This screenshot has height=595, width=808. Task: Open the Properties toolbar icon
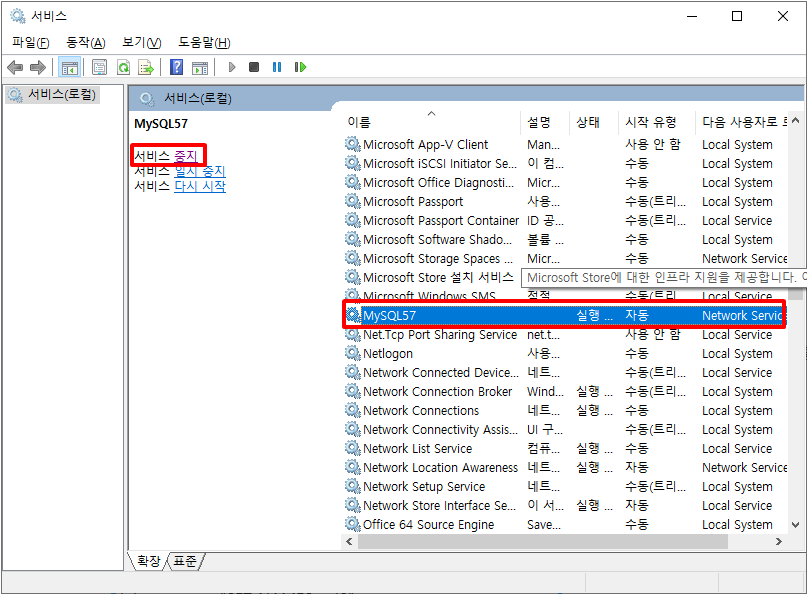point(99,67)
